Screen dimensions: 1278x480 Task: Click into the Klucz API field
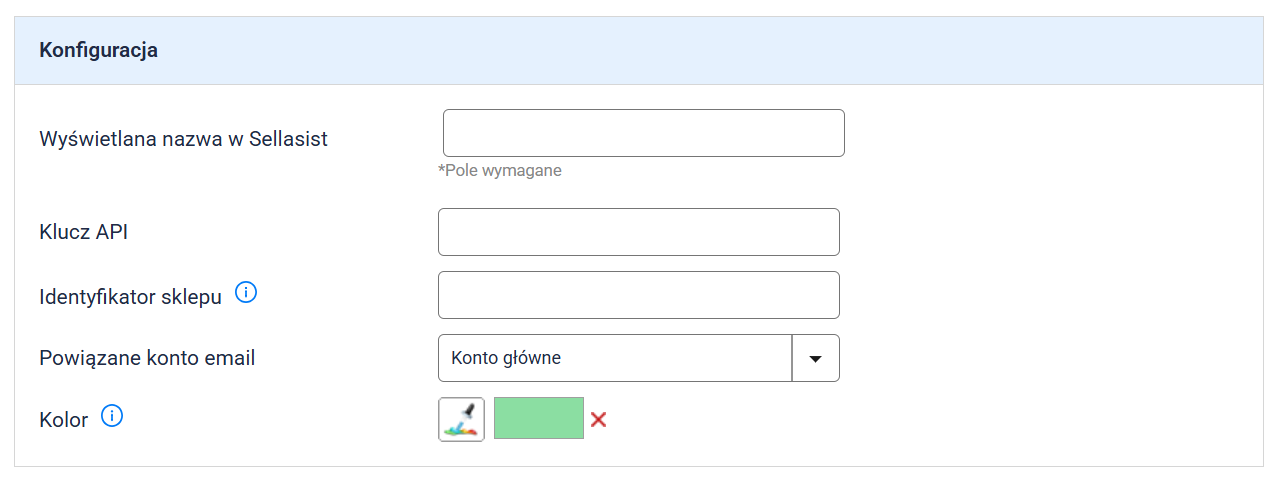[638, 232]
